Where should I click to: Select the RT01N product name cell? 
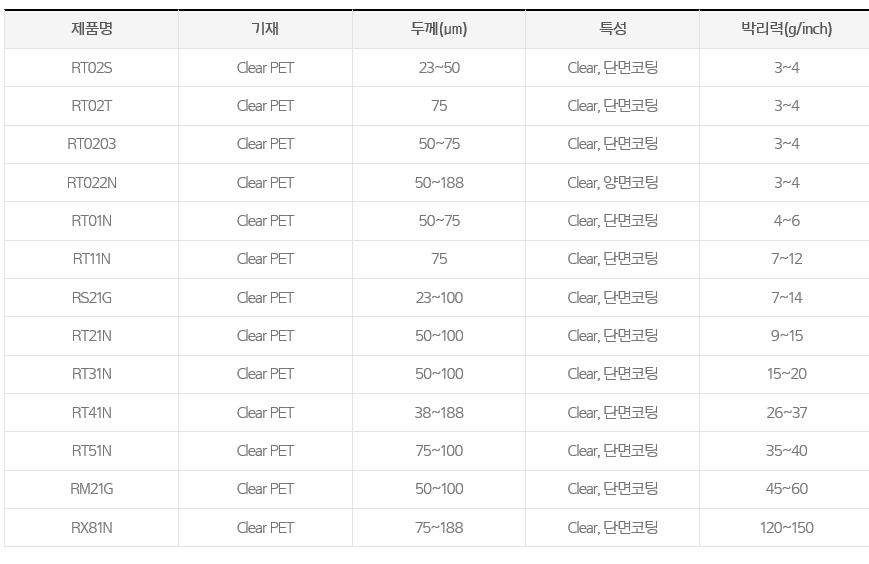[x=91, y=221]
